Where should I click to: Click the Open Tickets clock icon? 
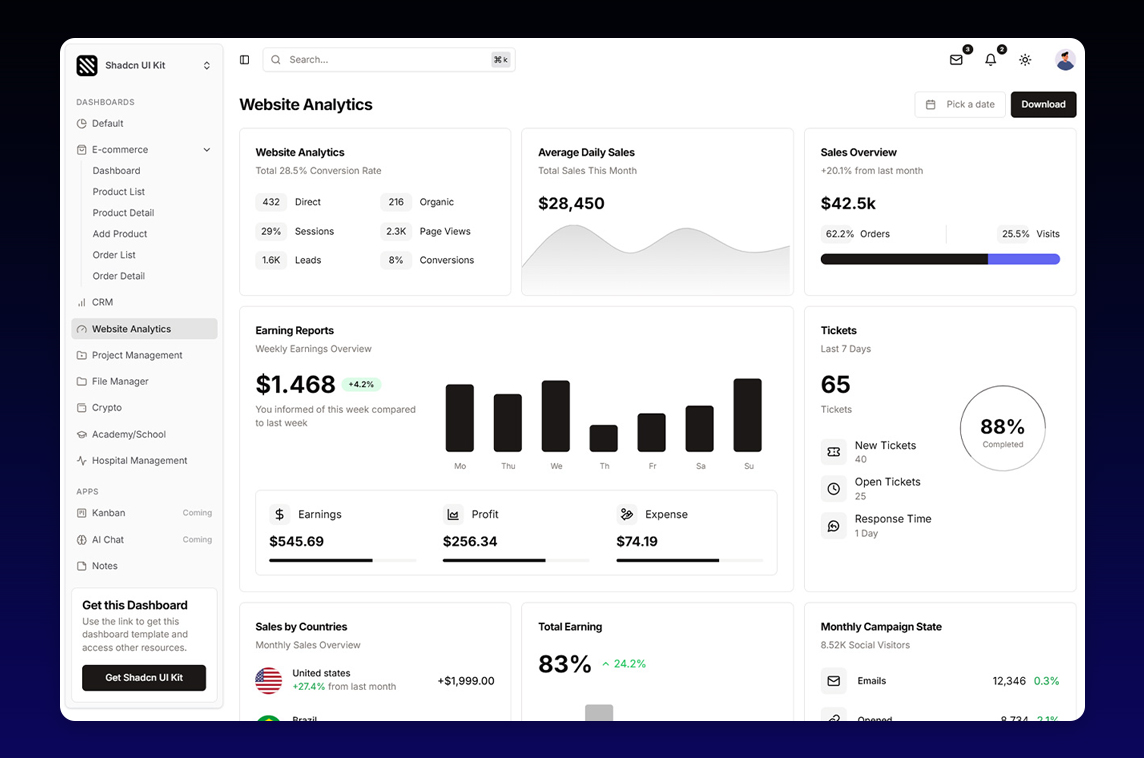click(834, 489)
